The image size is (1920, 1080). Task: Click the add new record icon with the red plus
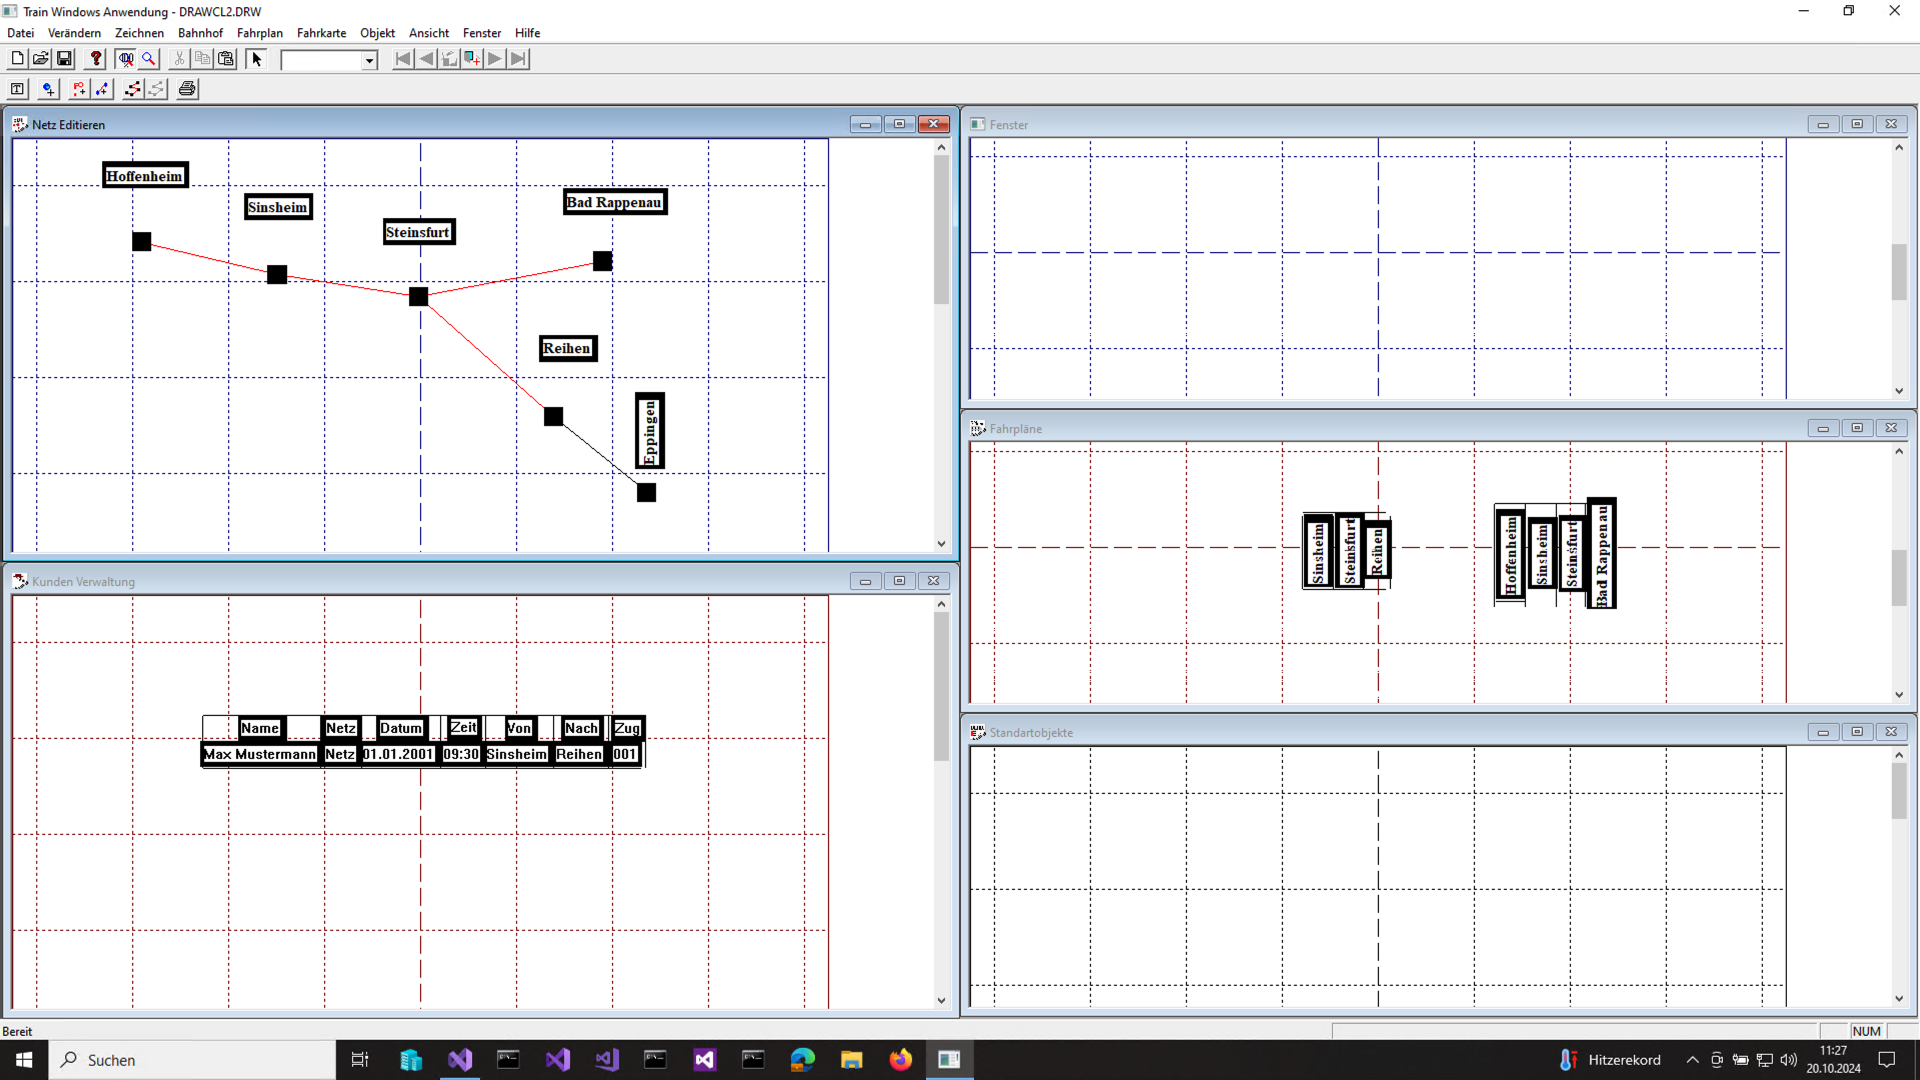pyautogui.click(x=472, y=59)
